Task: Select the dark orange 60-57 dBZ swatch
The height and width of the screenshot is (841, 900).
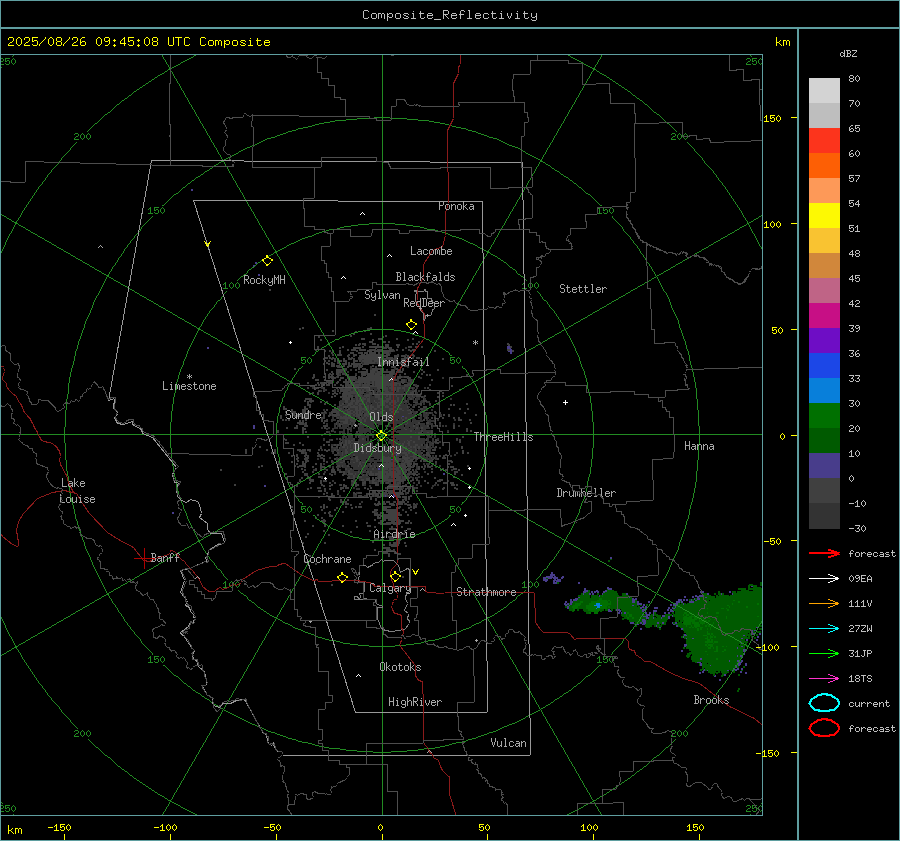Action: (824, 166)
